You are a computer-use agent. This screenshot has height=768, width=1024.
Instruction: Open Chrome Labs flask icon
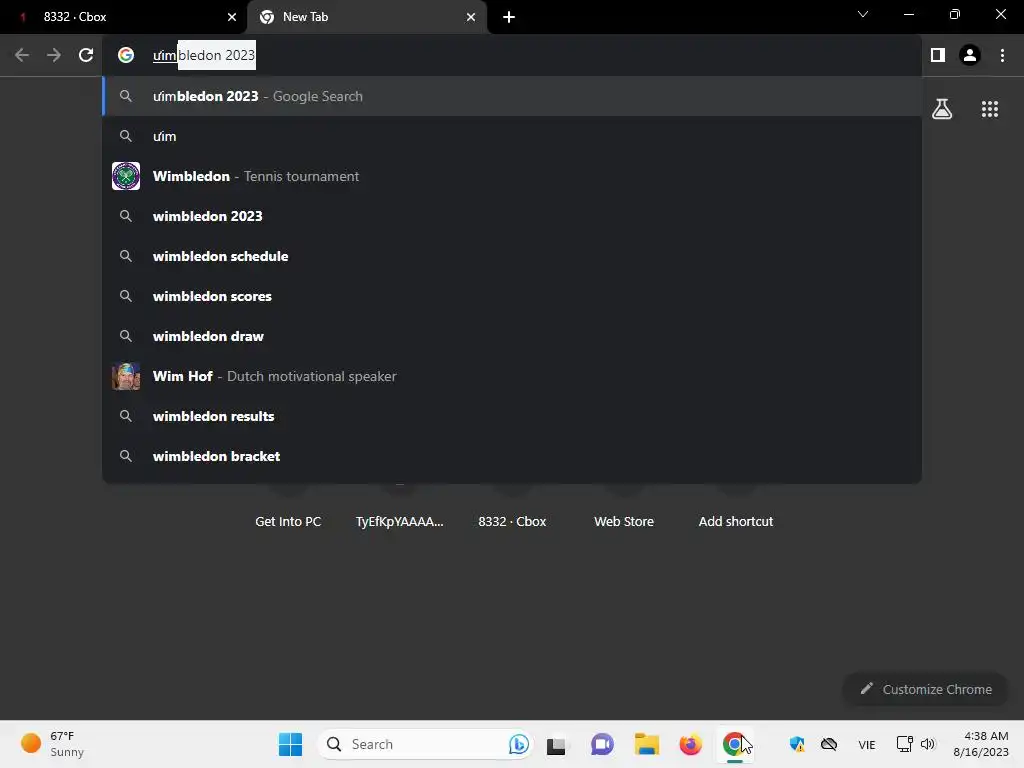[x=942, y=109]
